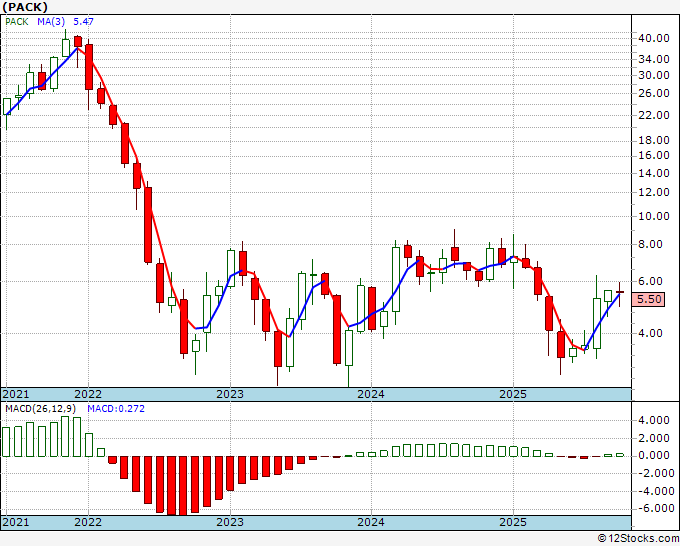This screenshot has height=546, width=680.
Task: Click 2022 on the price chart time axis
Action: (88, 394)
